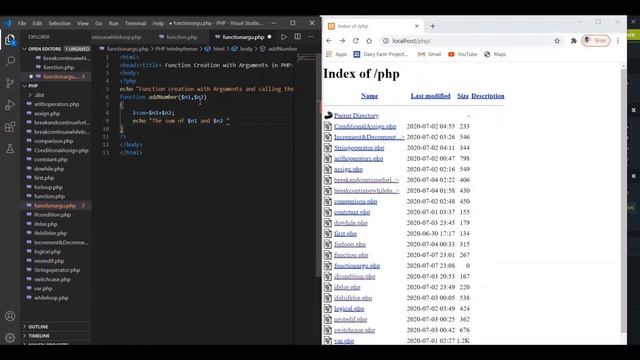
Task: Click the browser page vertical scrollbar
Action: coord(623,200)
